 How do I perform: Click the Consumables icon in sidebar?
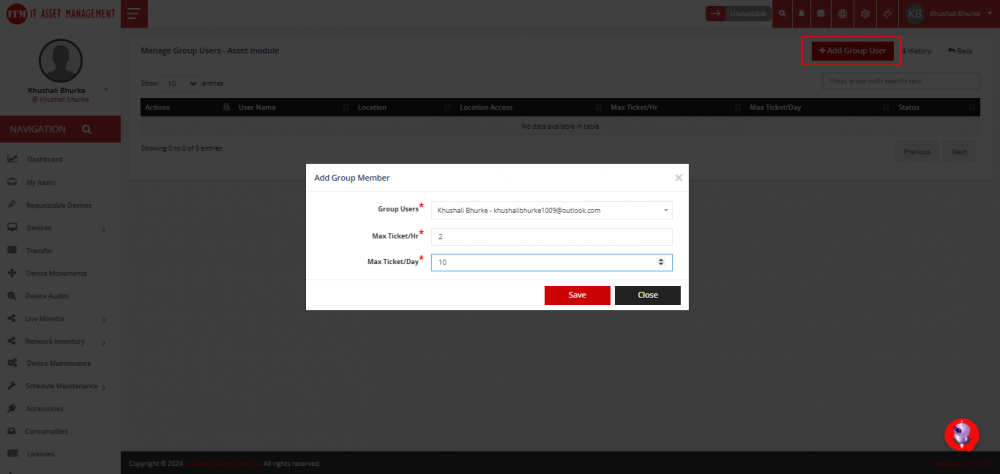(x=12, y=431)
